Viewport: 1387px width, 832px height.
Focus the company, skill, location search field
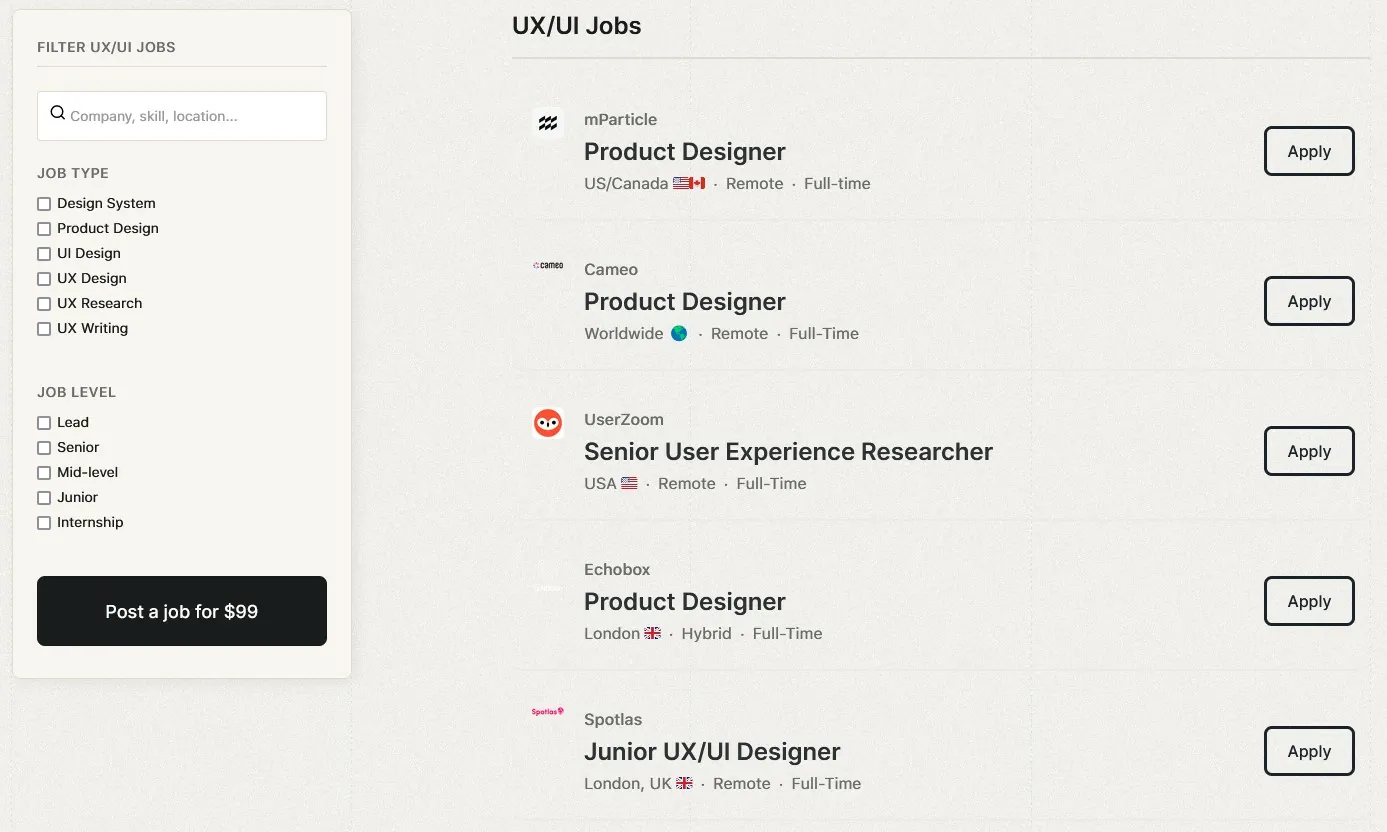click(x=182, y=116)
